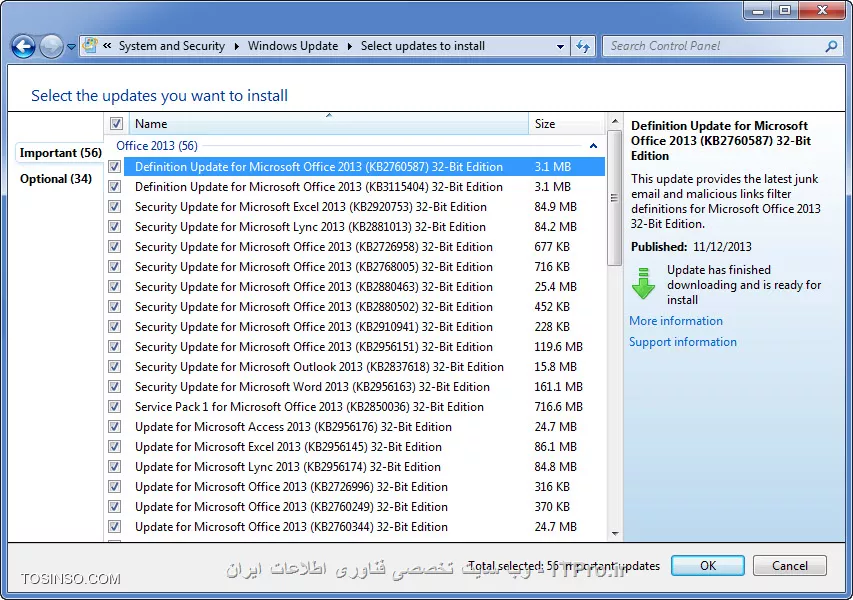The height and width of the screenshot is (600, 853).
Task: Click the greyed Forward arrow button
Action: 52,46
